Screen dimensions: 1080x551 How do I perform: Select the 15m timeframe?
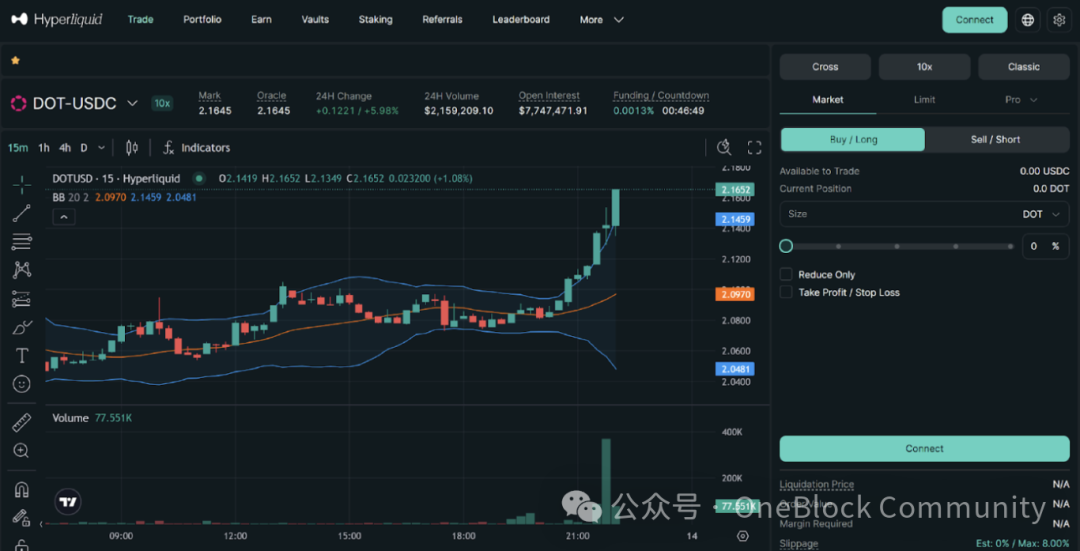pyautogui.click(x=18, y=147)
